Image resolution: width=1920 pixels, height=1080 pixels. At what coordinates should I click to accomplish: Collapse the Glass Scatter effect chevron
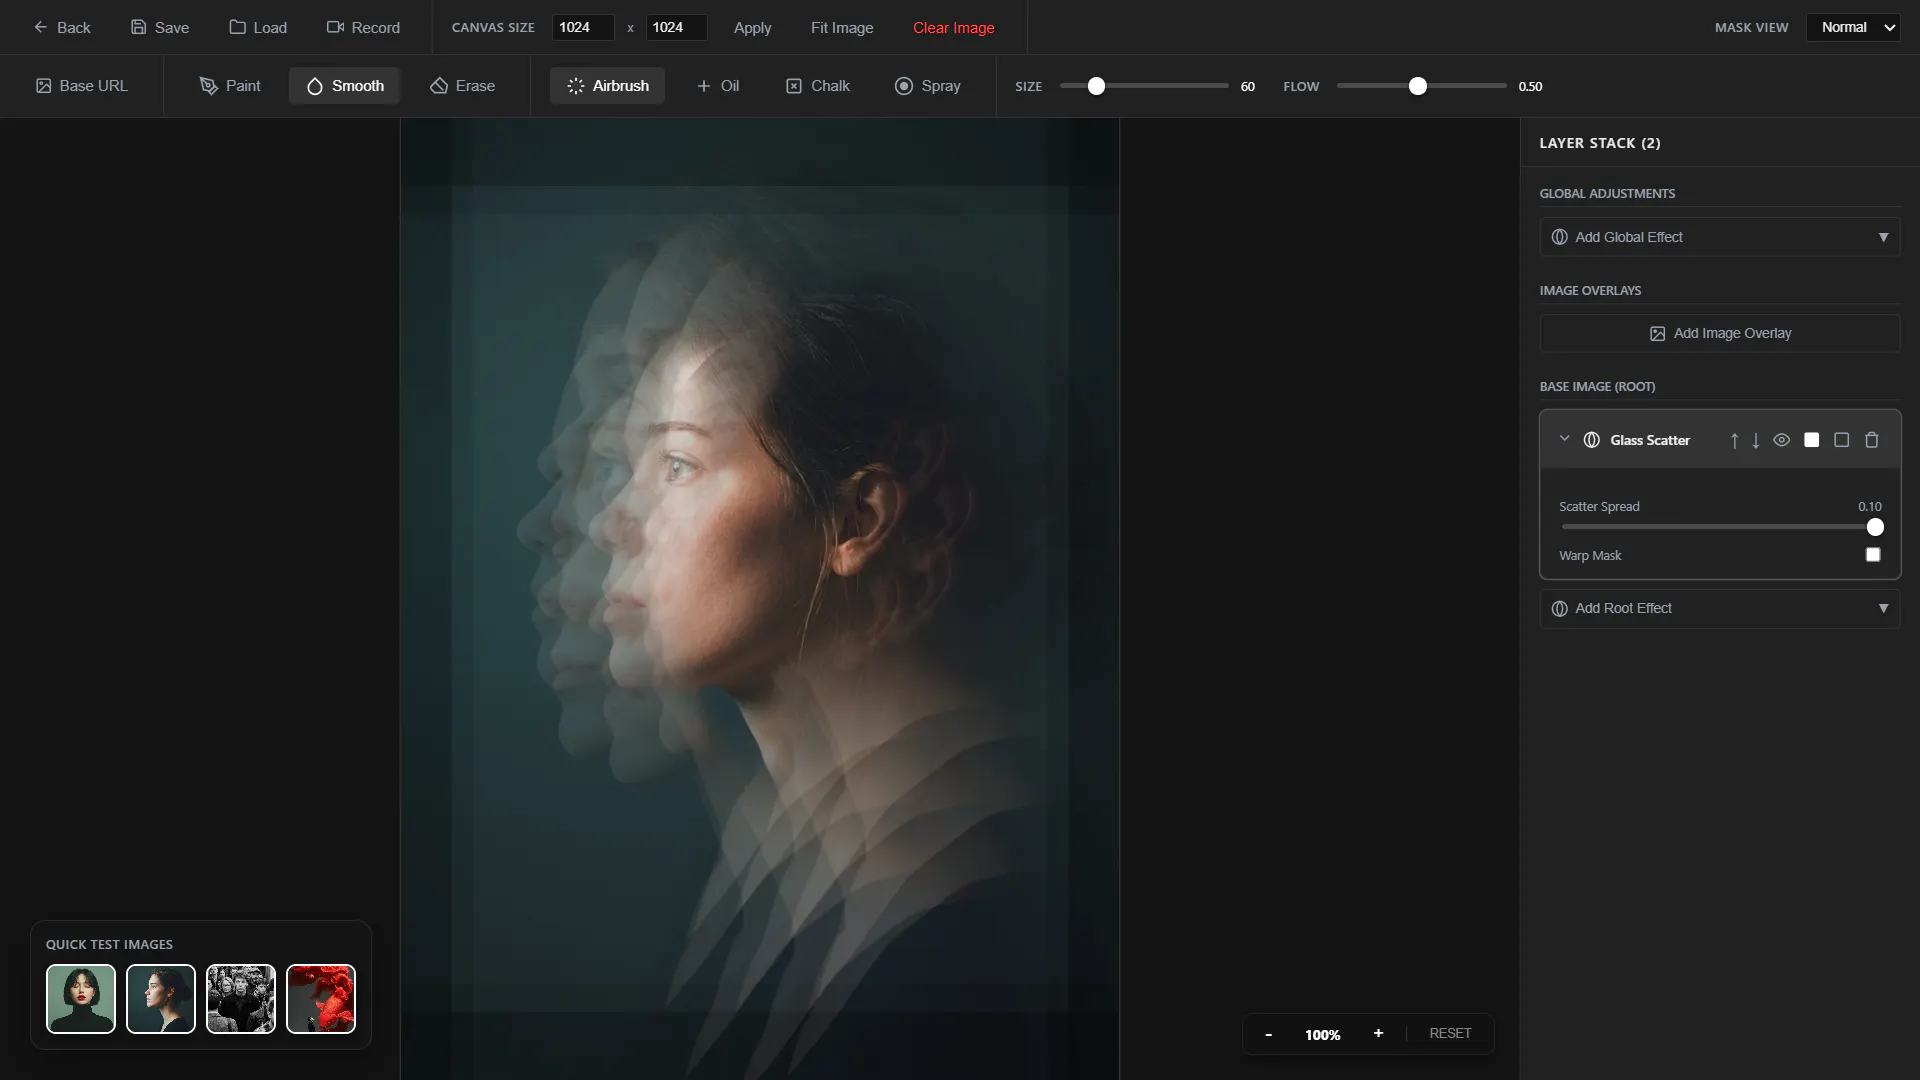(x=1564, y=439)
